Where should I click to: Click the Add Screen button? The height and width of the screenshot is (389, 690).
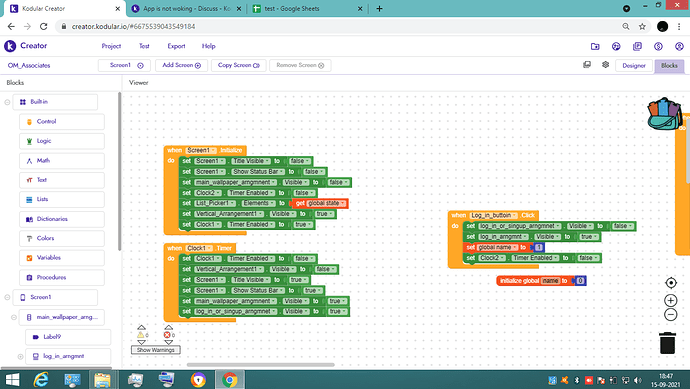coord(181,66)
